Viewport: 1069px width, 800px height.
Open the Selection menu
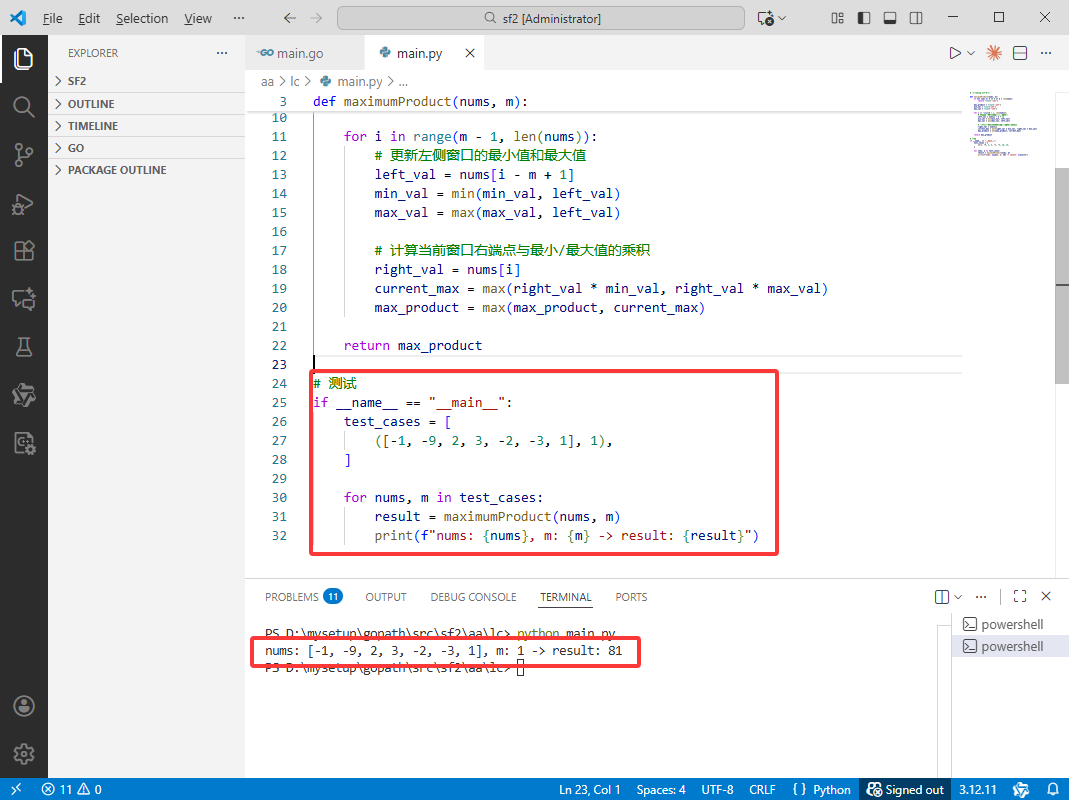[x=142, y=18]
